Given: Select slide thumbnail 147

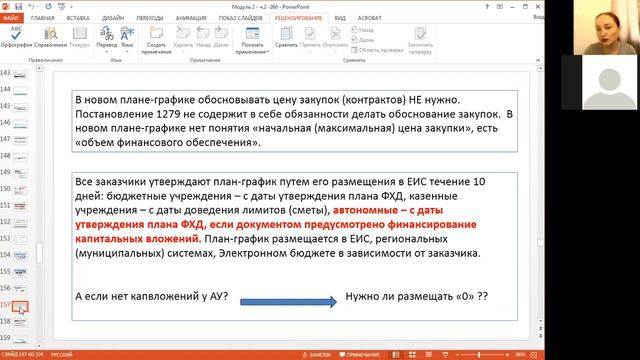Looking at the screenshot, I should click(20, 141).
